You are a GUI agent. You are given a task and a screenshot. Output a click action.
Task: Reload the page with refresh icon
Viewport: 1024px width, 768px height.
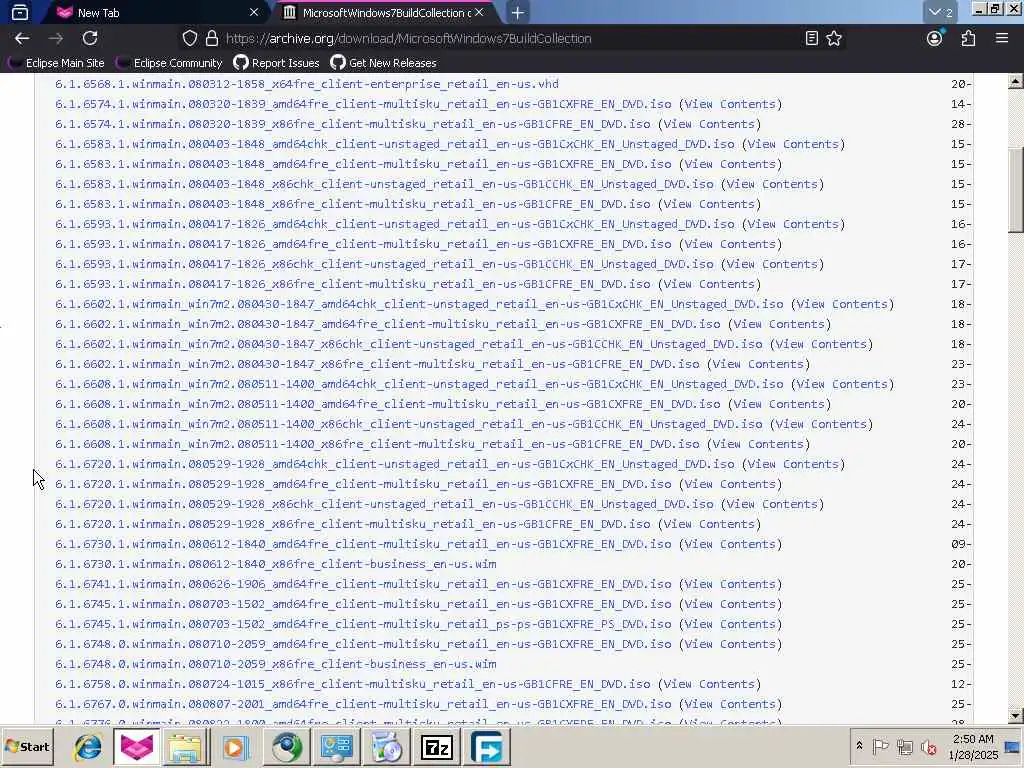[90, 39]
